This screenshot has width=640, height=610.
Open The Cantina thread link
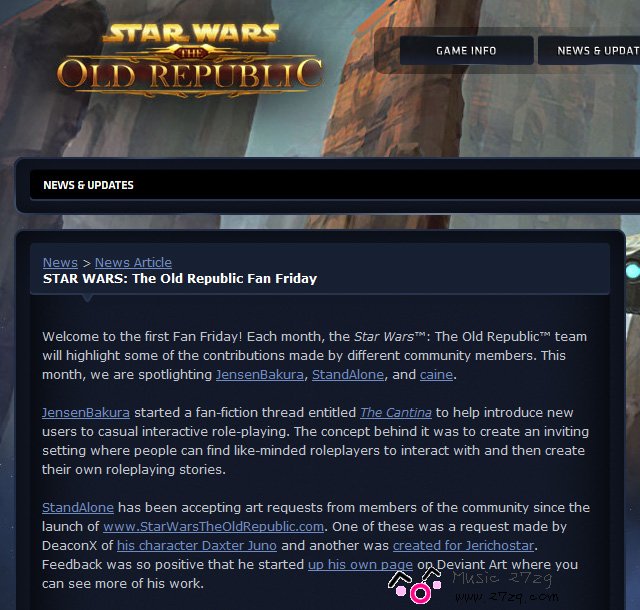[396, 412]
